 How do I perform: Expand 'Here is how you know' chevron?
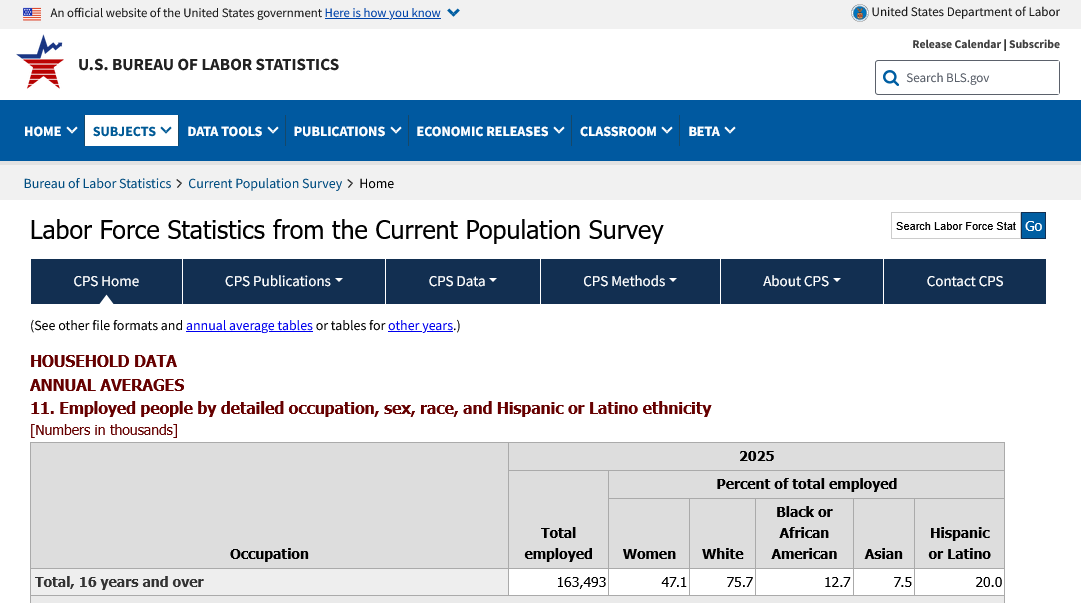pos(453,13)
